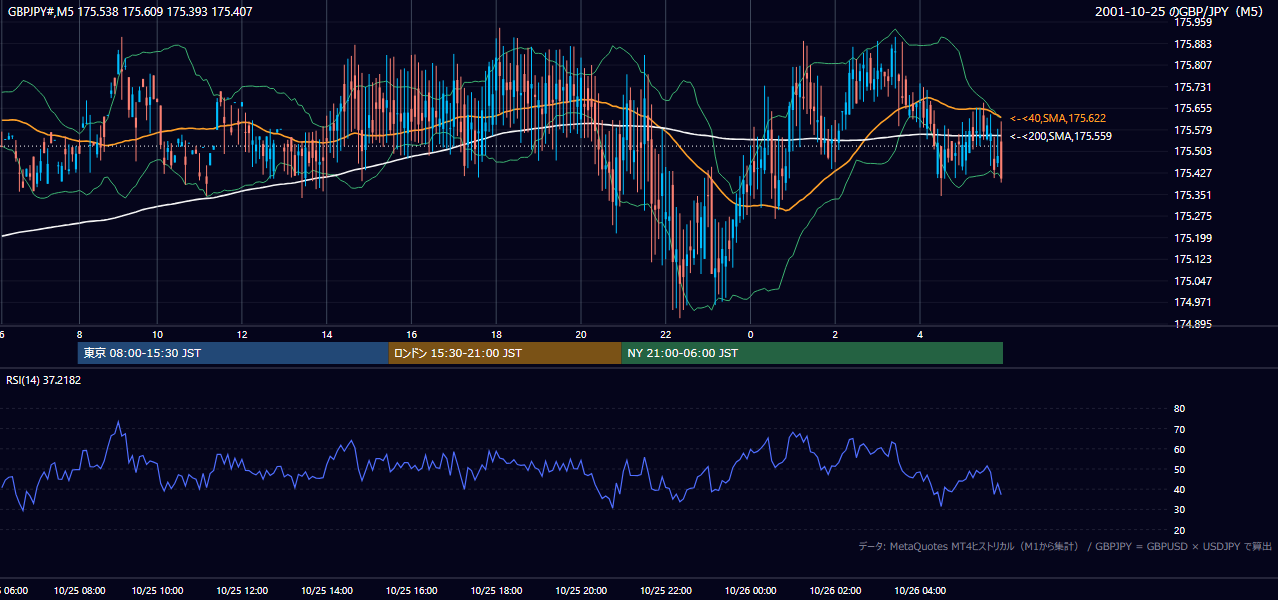Click RSI scale value 50

coord(1179,469)
